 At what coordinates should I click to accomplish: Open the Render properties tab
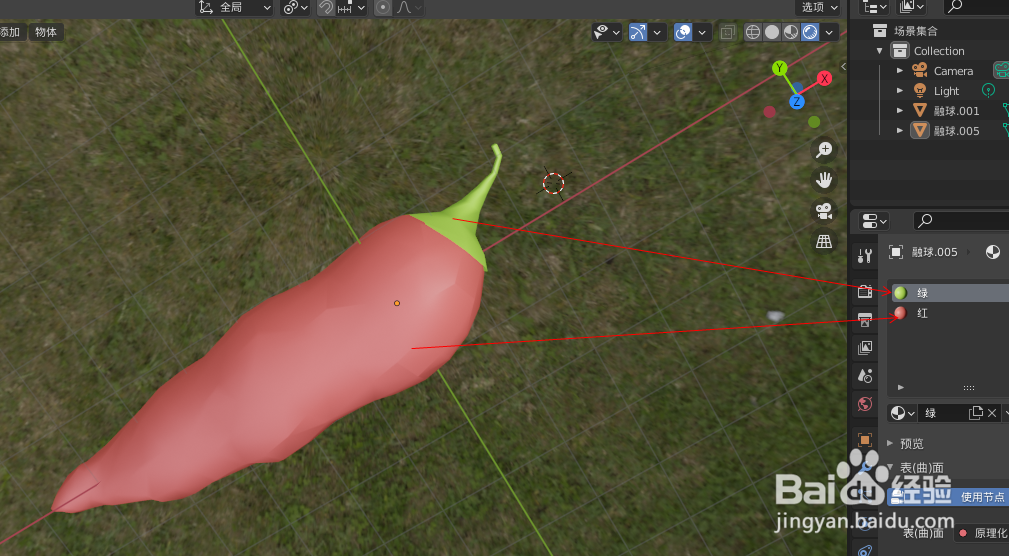pyautogui.click(x=865, y=291)
